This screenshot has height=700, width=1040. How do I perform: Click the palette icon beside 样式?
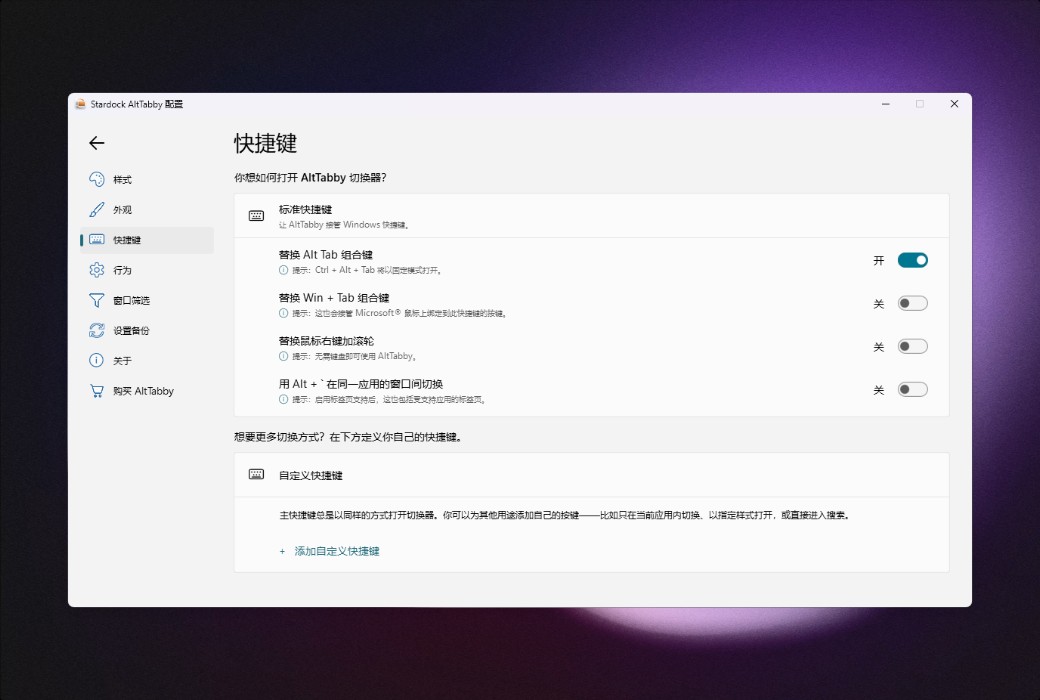[97, 179]
